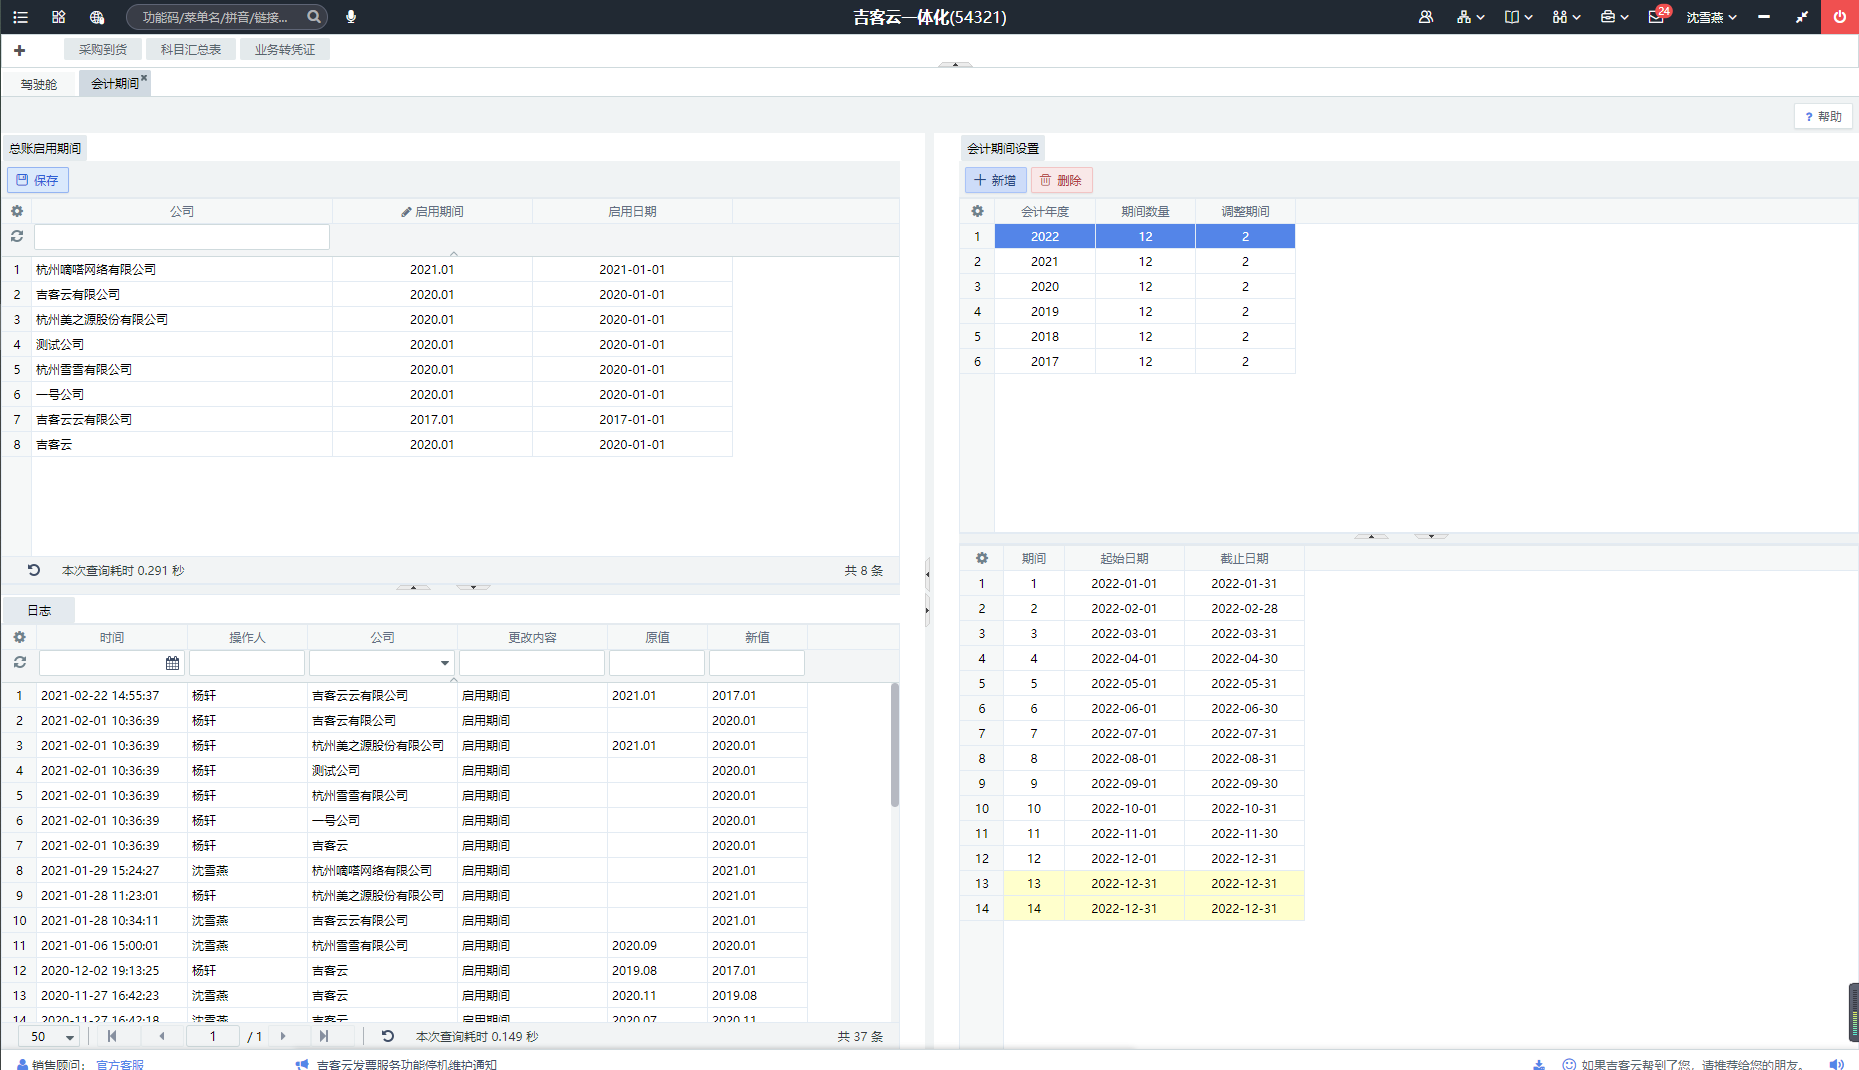Image resolution: width=1859 pixels, height=1070 pixels.
Task: Expand the 公司 filter dropdown in log
Action: (445, 663)
